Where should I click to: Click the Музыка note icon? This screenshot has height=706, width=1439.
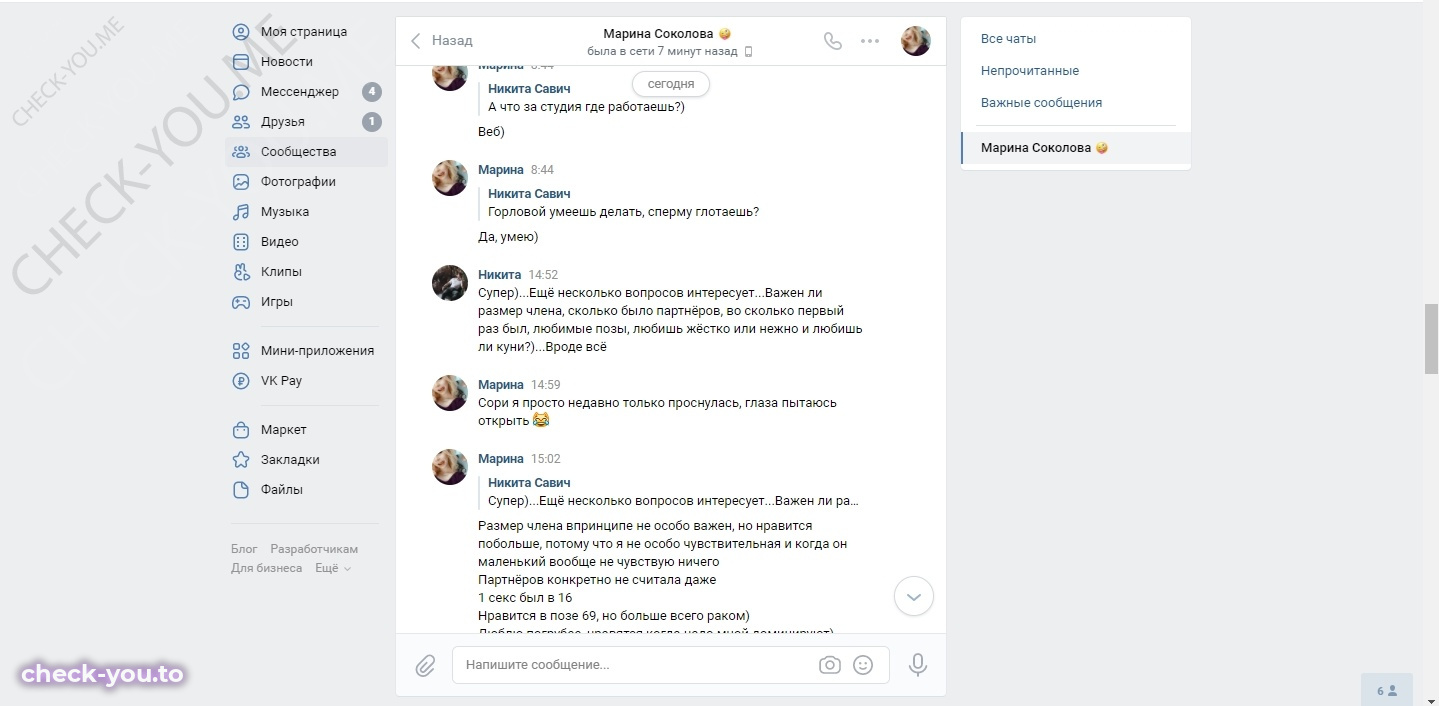click(x=241, y=212)
